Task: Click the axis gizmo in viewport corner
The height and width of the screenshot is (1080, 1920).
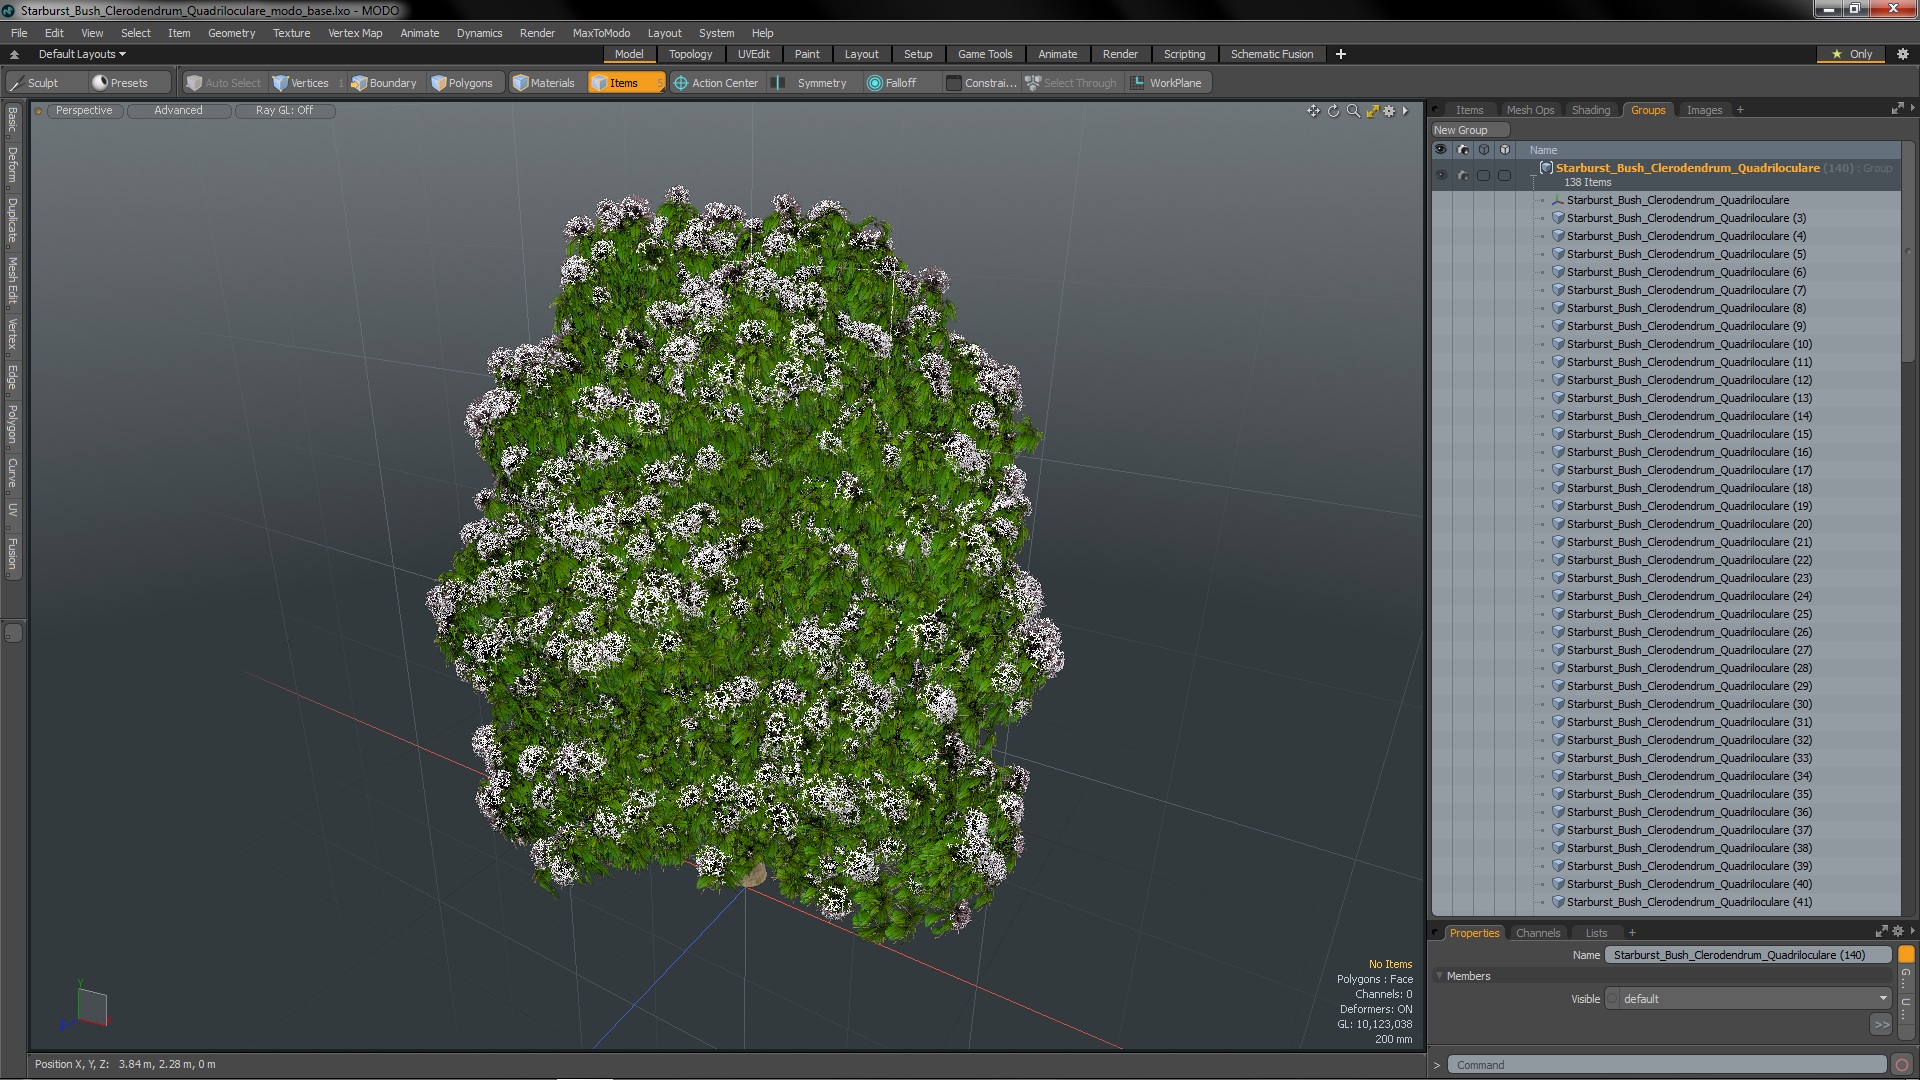Action: (85, 1005)
